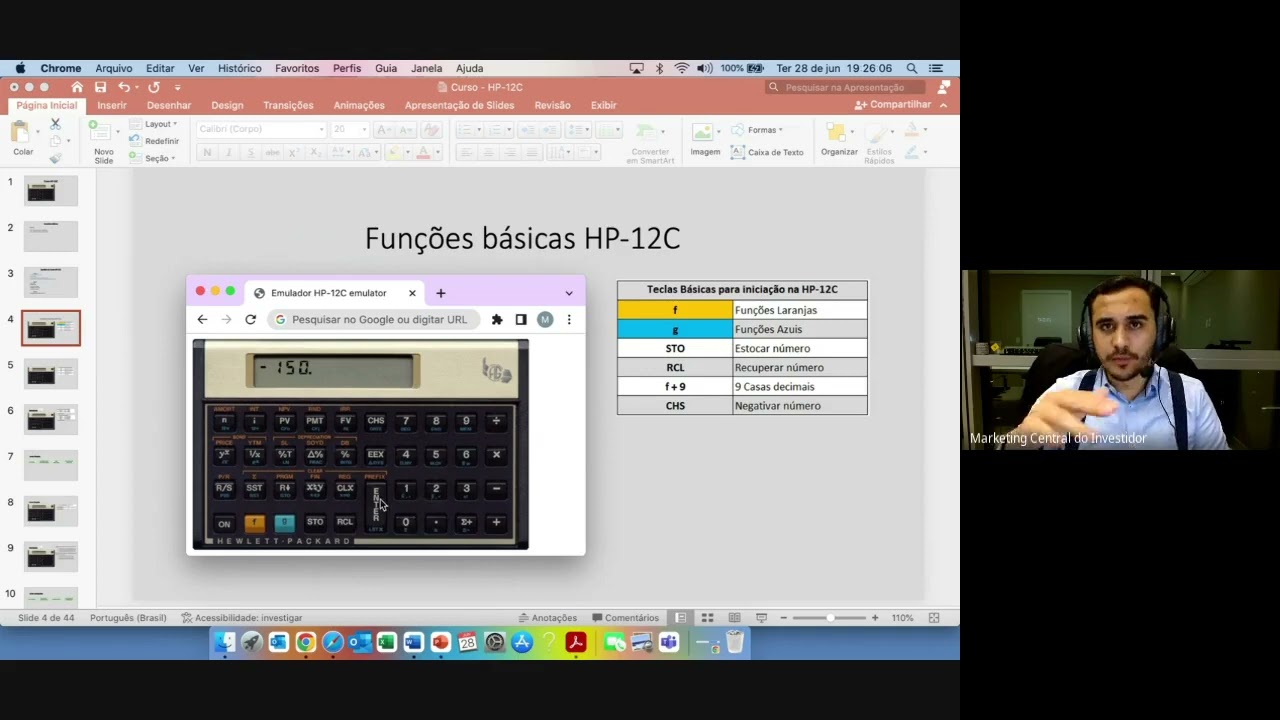The image size is (1280, 720).
Task: Click zoom out minus button
Action: 783,618
